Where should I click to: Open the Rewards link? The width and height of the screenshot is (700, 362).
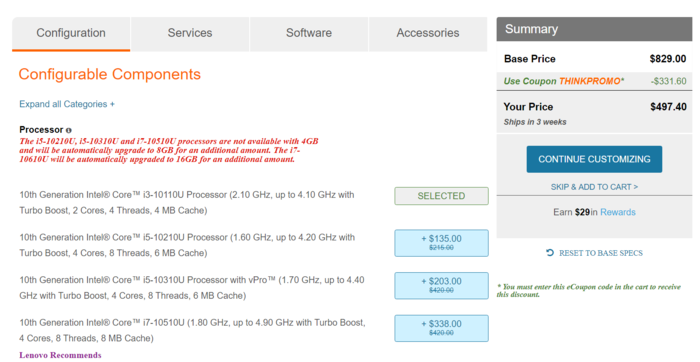click(617, 212)
